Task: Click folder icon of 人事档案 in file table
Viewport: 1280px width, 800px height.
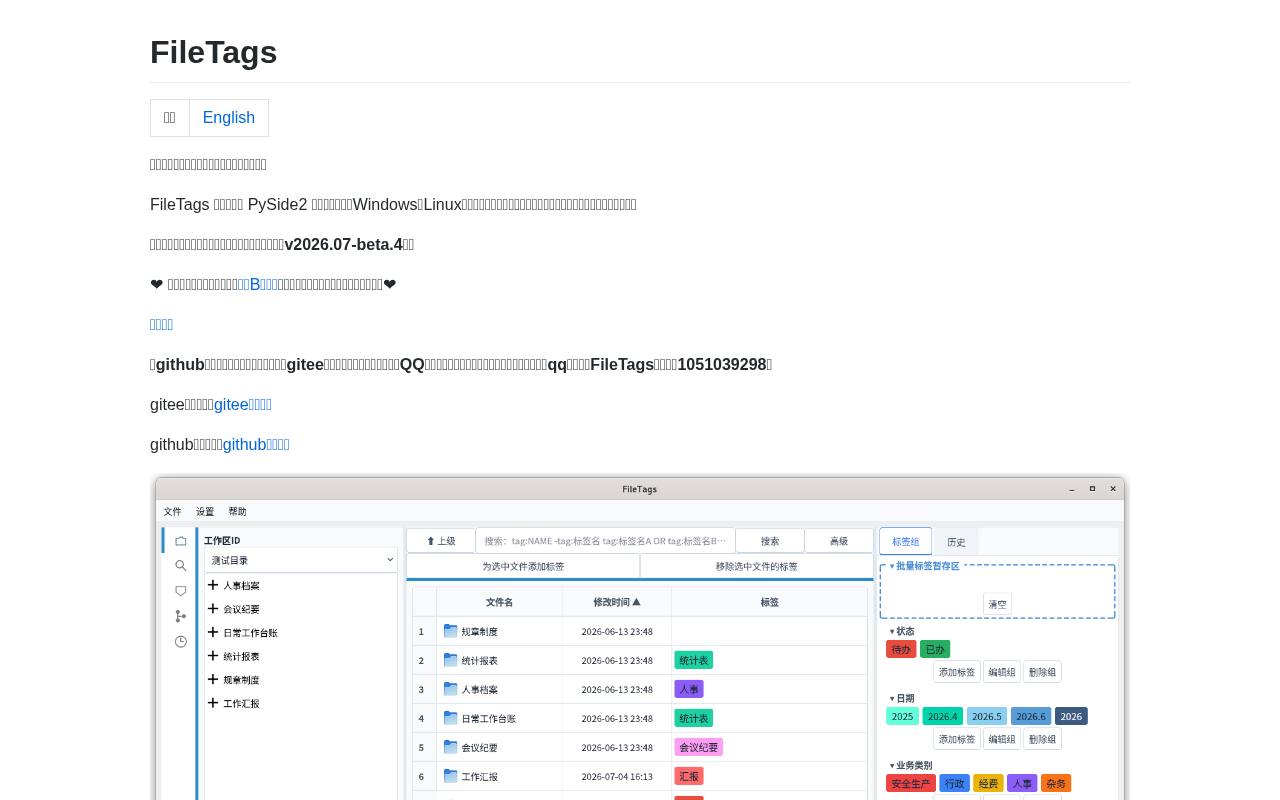Action: coord(450,689)
